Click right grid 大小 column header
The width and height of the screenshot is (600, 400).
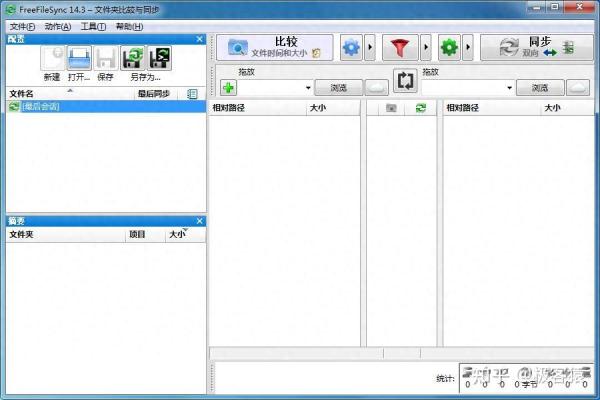point(568,108)
